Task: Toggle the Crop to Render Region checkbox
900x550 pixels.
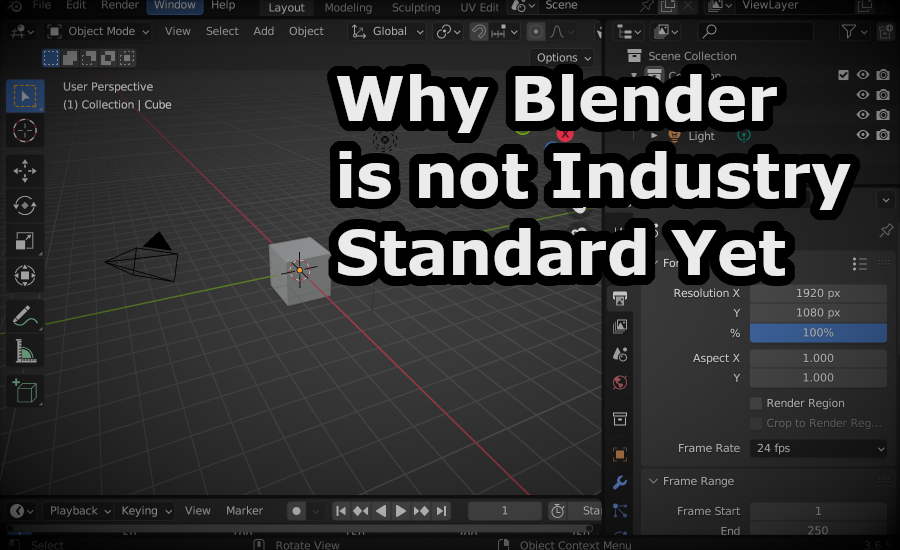Action: tap(757, 423)
